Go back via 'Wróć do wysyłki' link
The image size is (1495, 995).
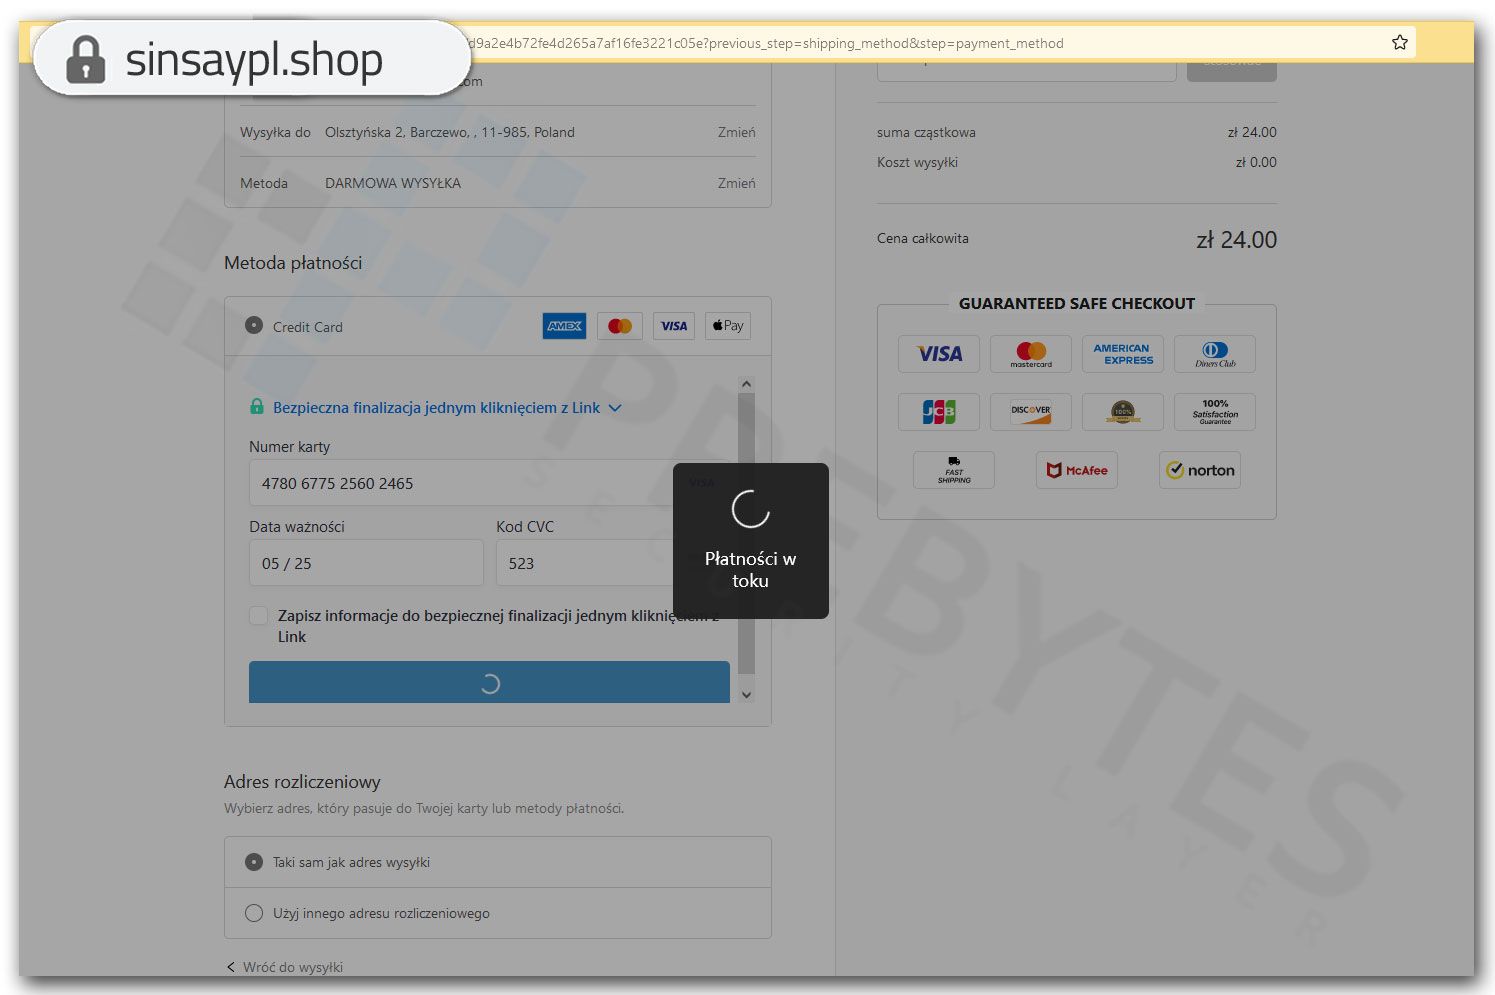click(285, 967)
